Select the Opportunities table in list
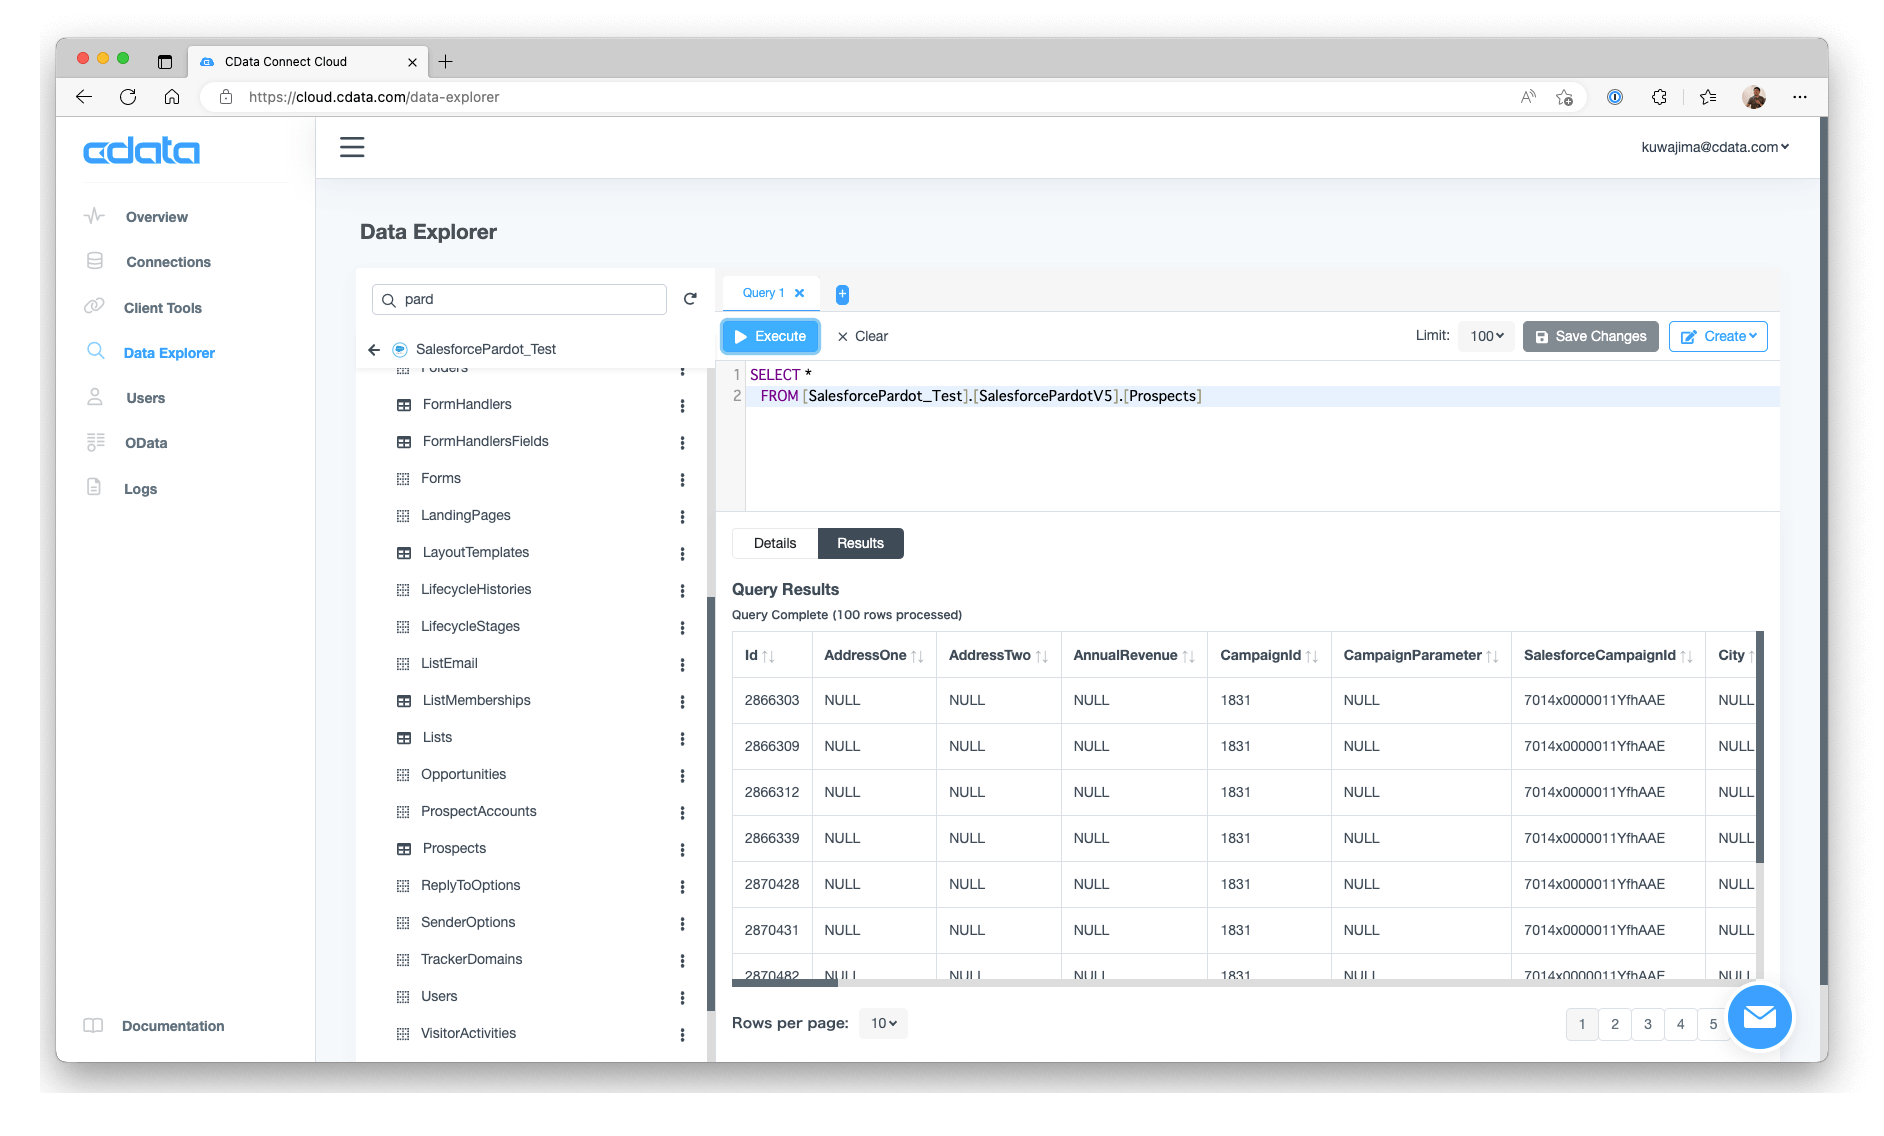This screenshot has height=1136, width=1884. point(463,775)
